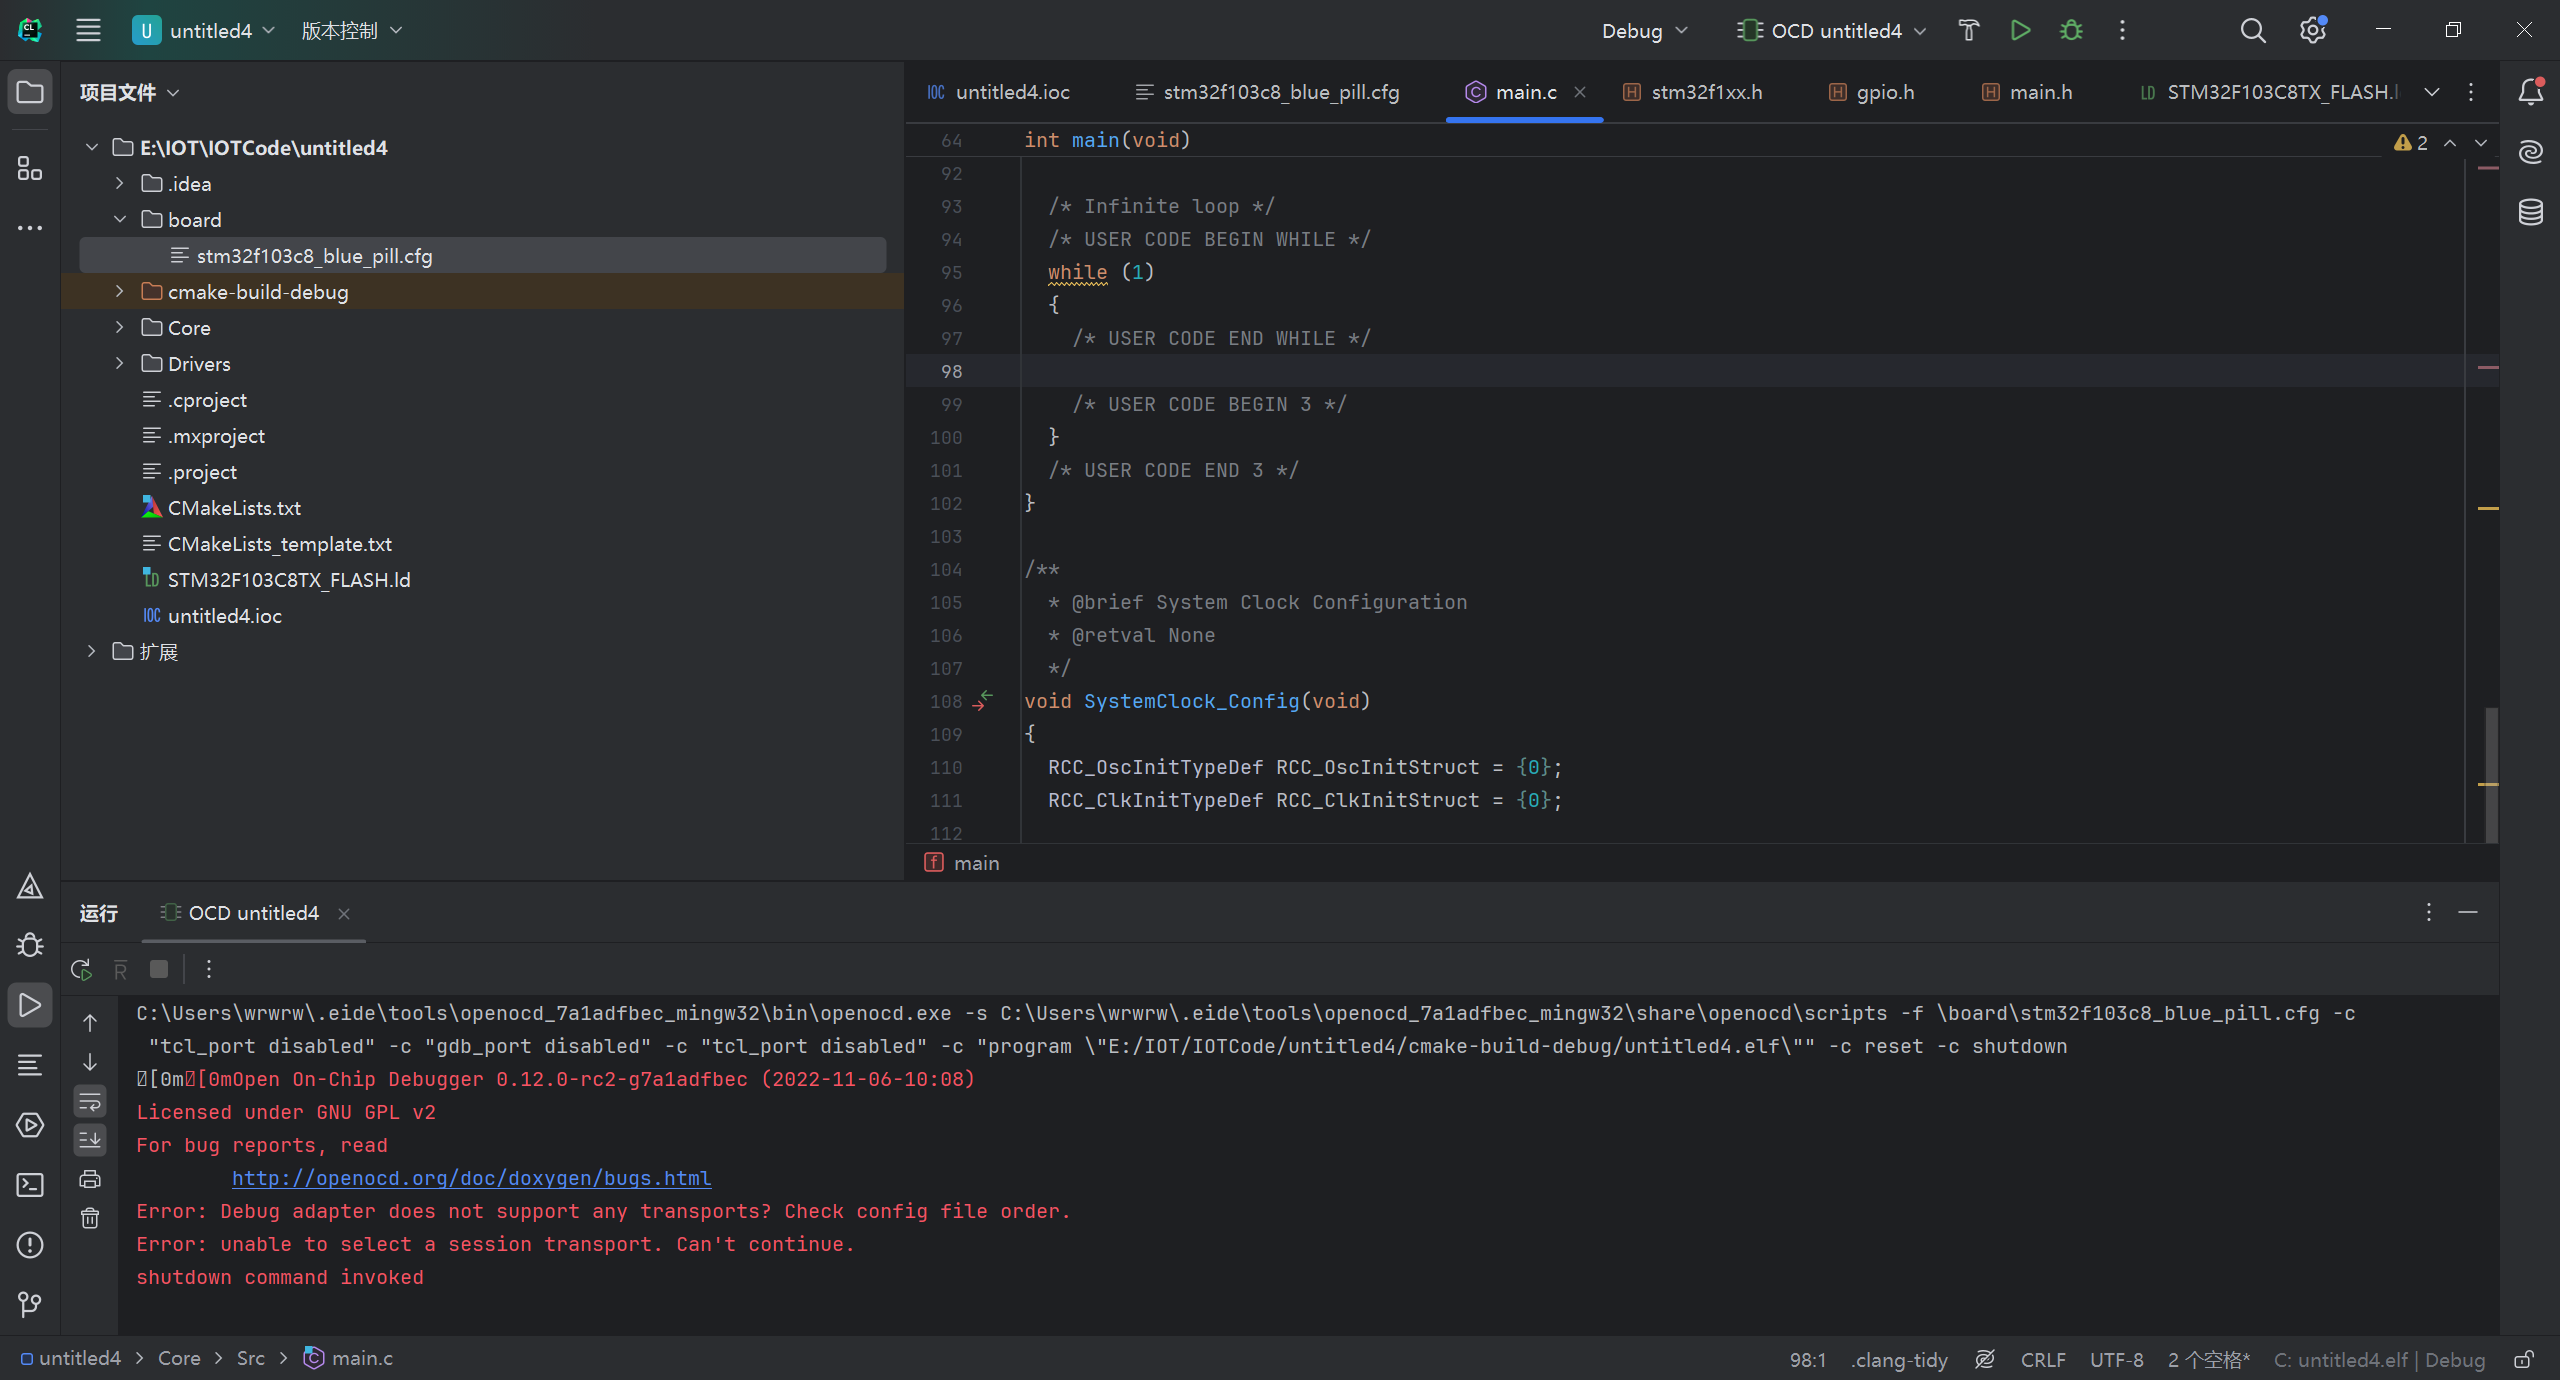Toggle scroll to end in console

click(x=90, y=1140)
